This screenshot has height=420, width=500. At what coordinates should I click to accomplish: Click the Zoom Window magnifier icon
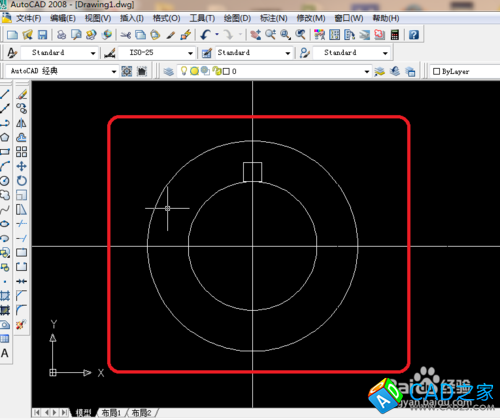click(285, 35)
